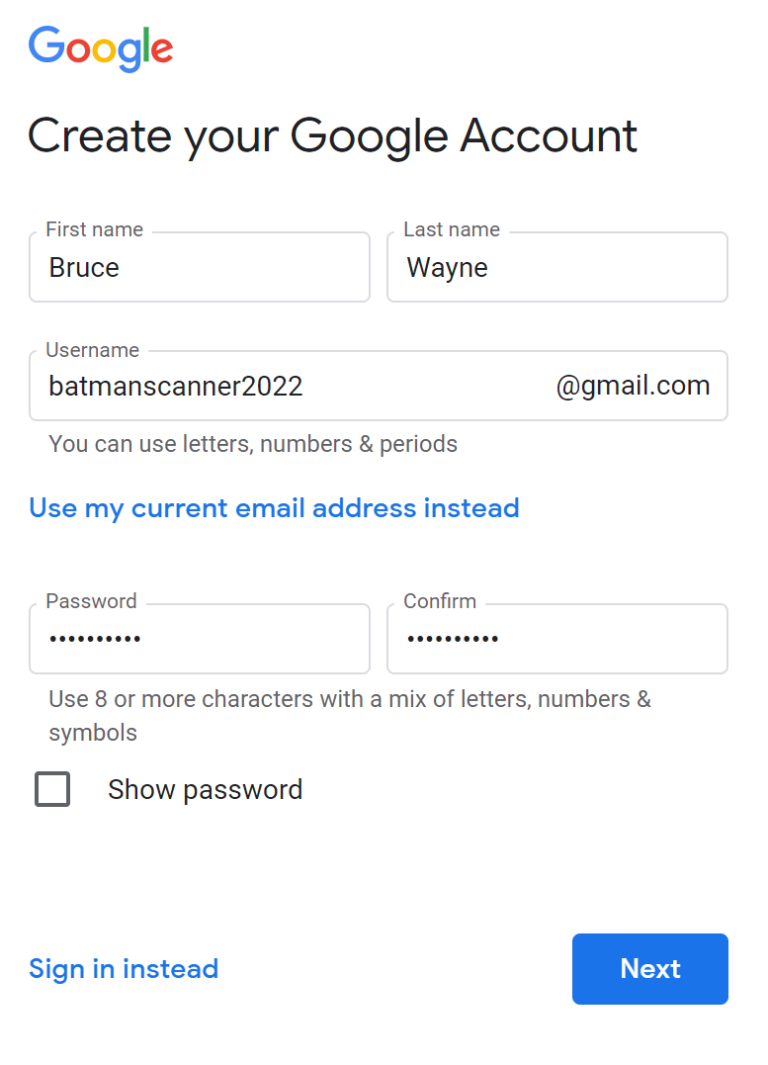Focus the Password field

pyautogui.click(x=199, y=638)
